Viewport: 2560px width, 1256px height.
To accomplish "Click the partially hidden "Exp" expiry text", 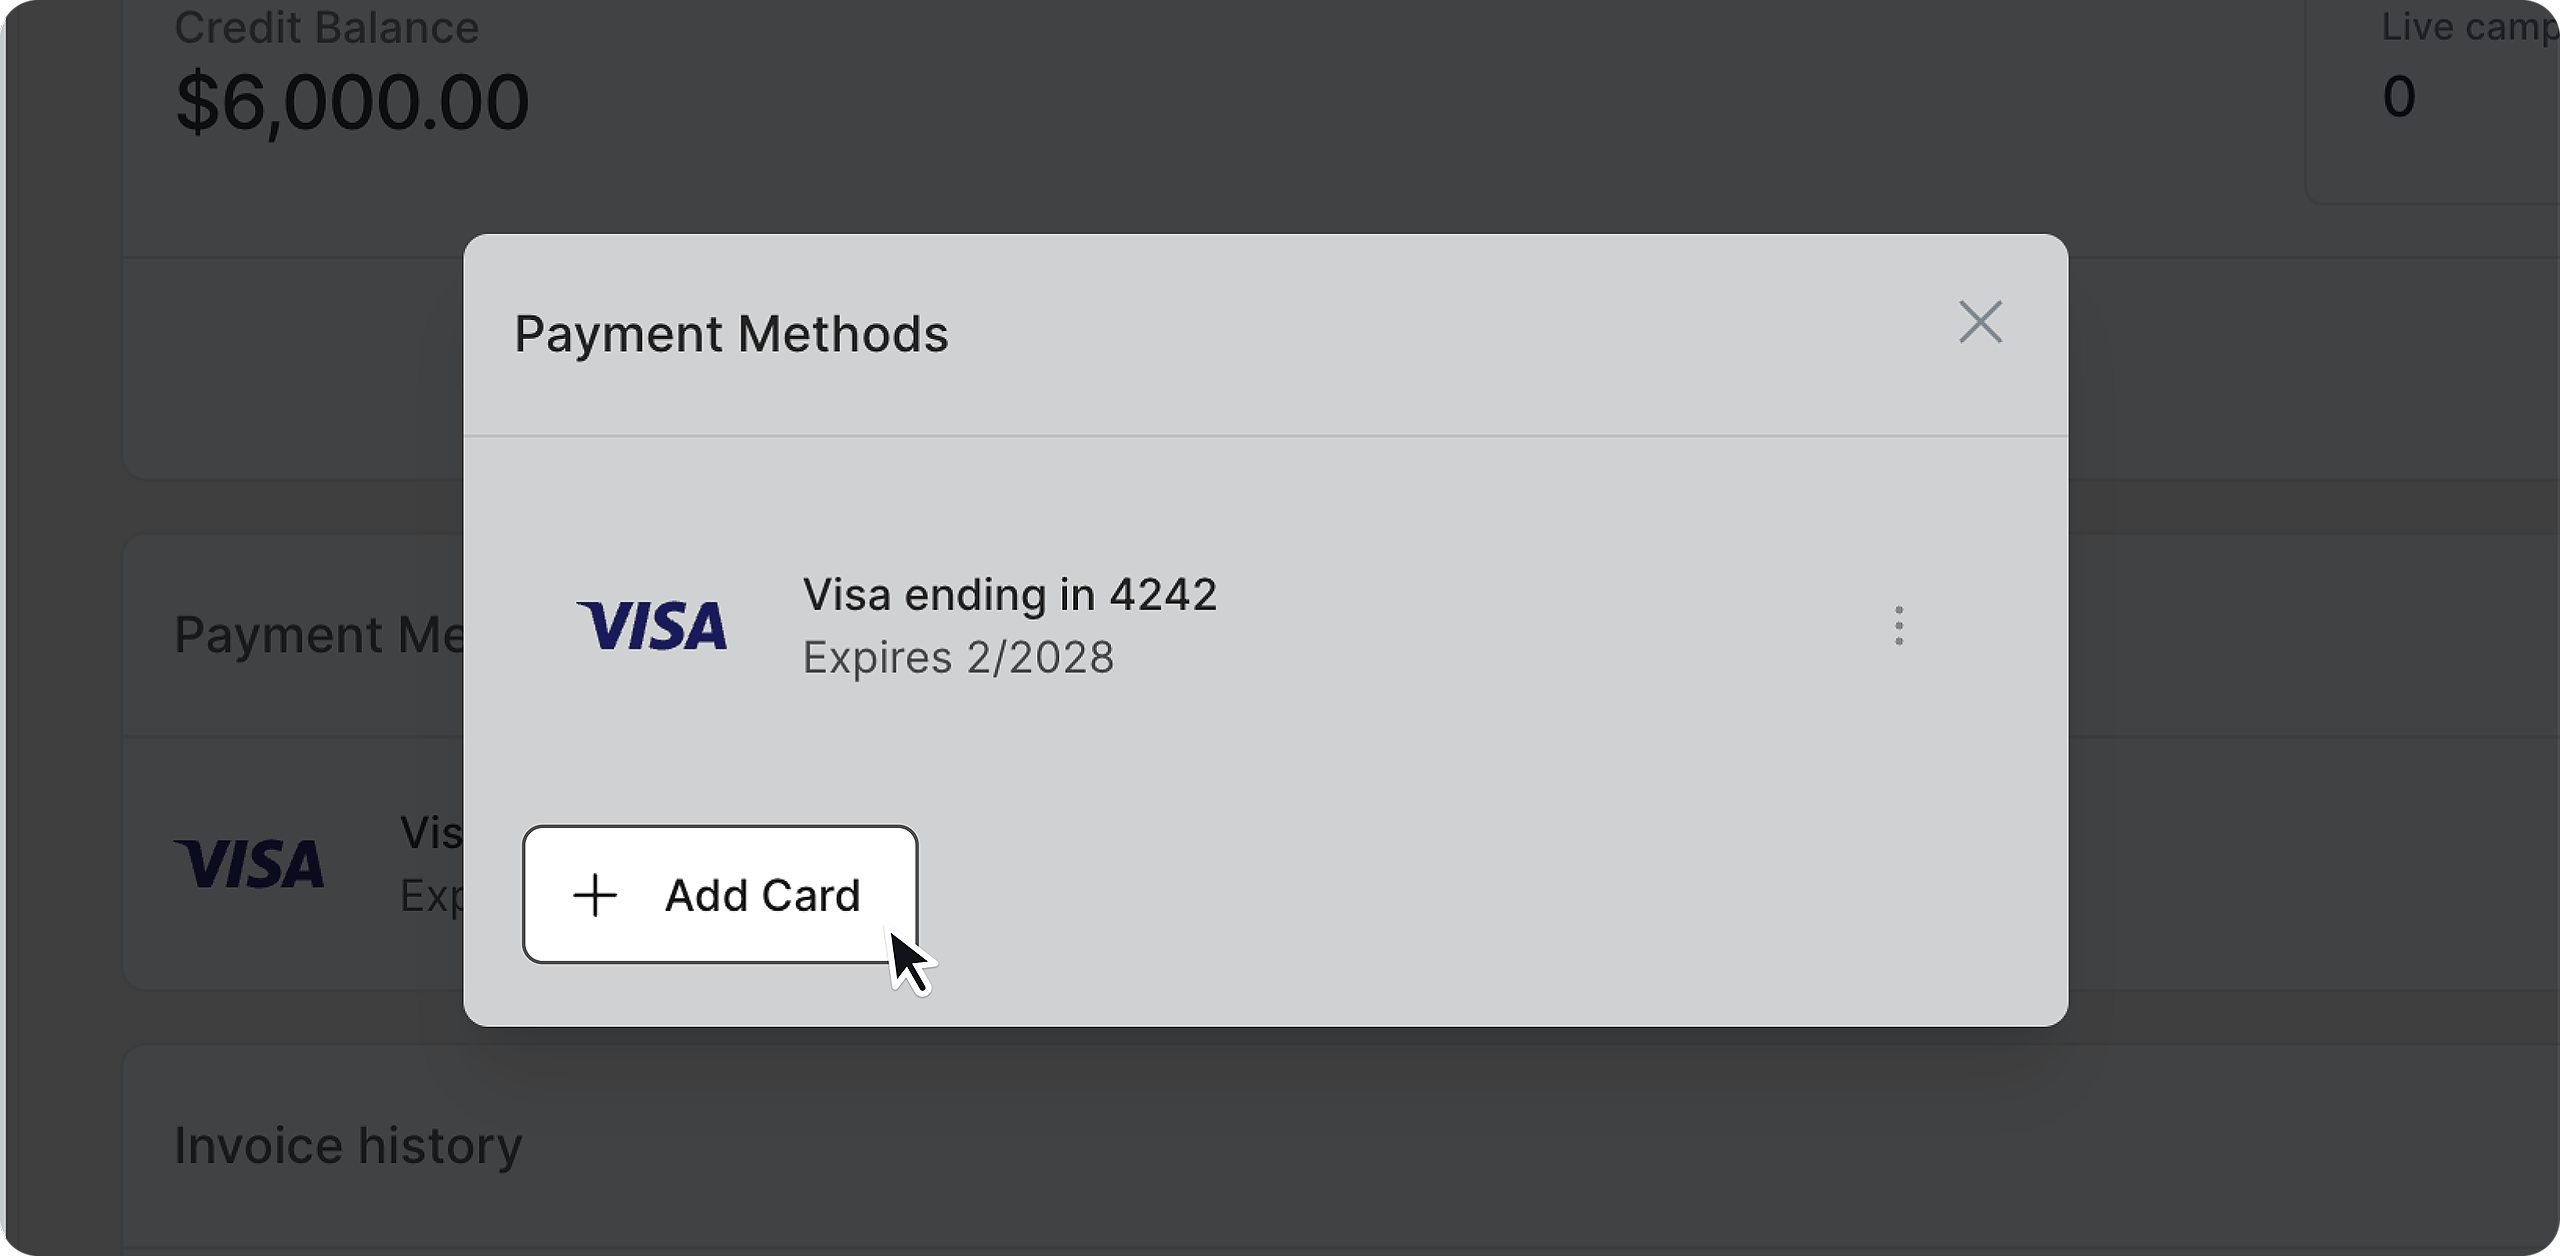I will point(431,896).
